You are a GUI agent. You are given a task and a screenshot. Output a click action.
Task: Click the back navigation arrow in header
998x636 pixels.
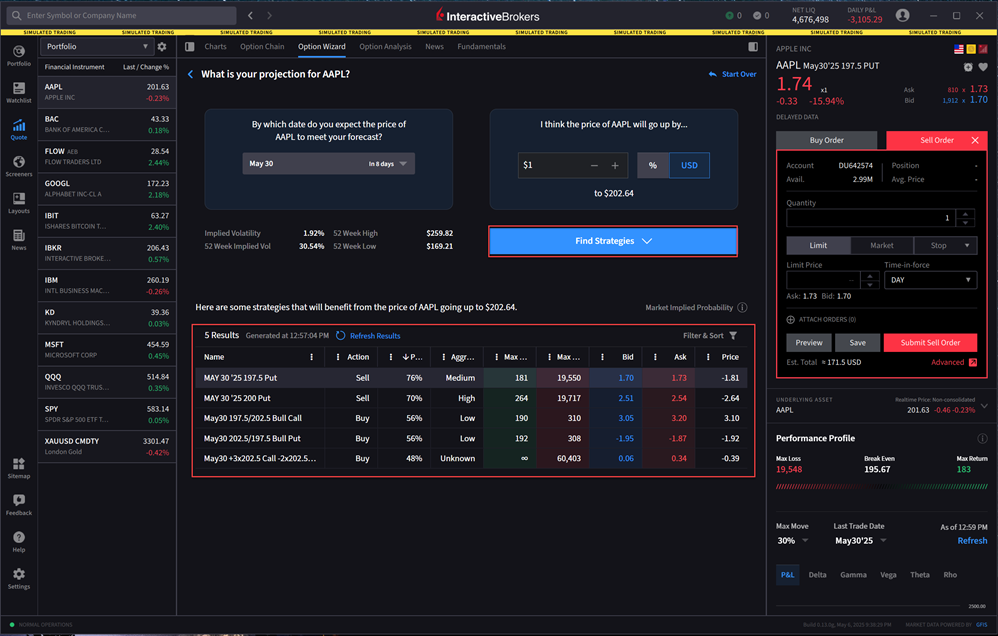tap(250, 15)
